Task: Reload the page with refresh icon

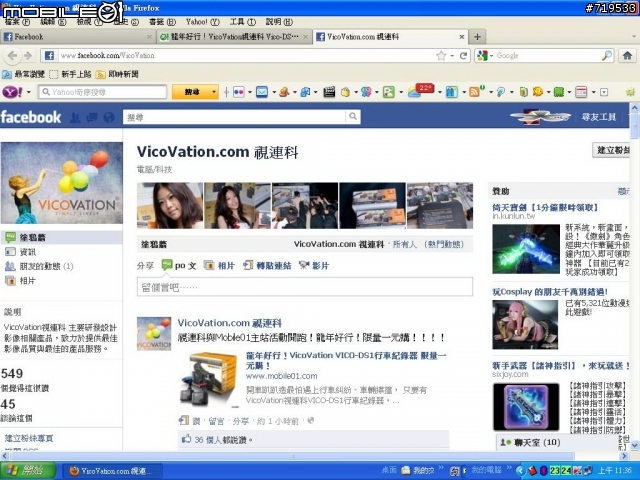Action: tap(463, 56)
